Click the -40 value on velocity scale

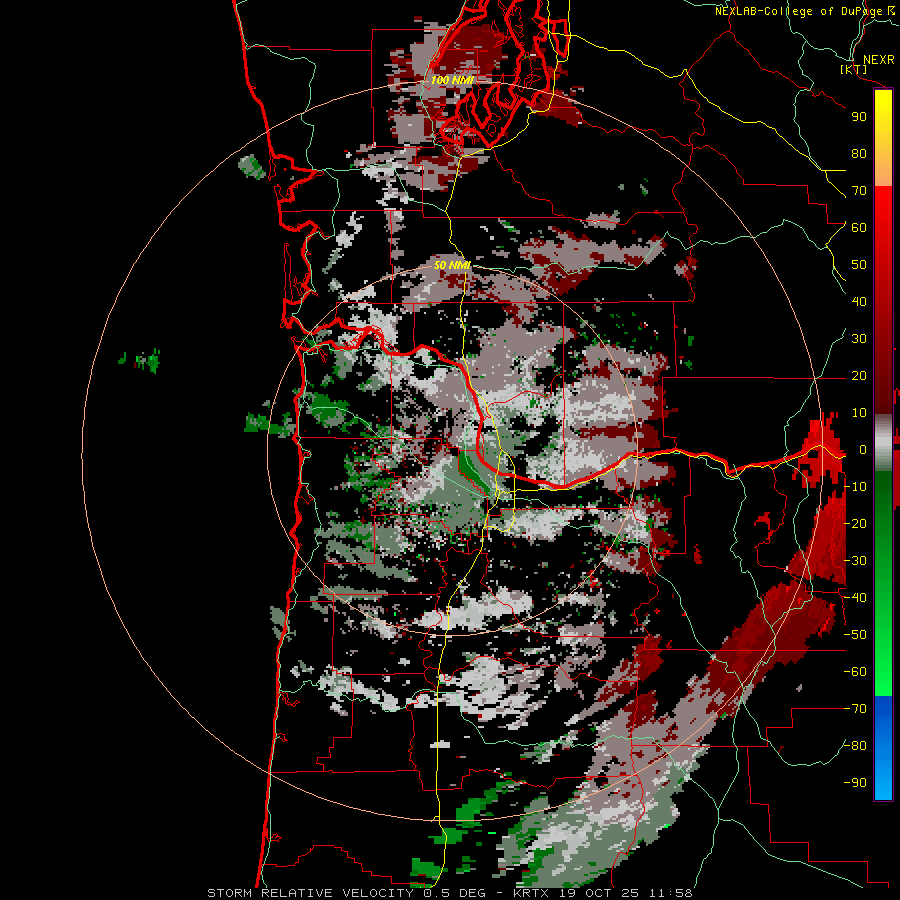pyautogui.click(x=855, y=598)
